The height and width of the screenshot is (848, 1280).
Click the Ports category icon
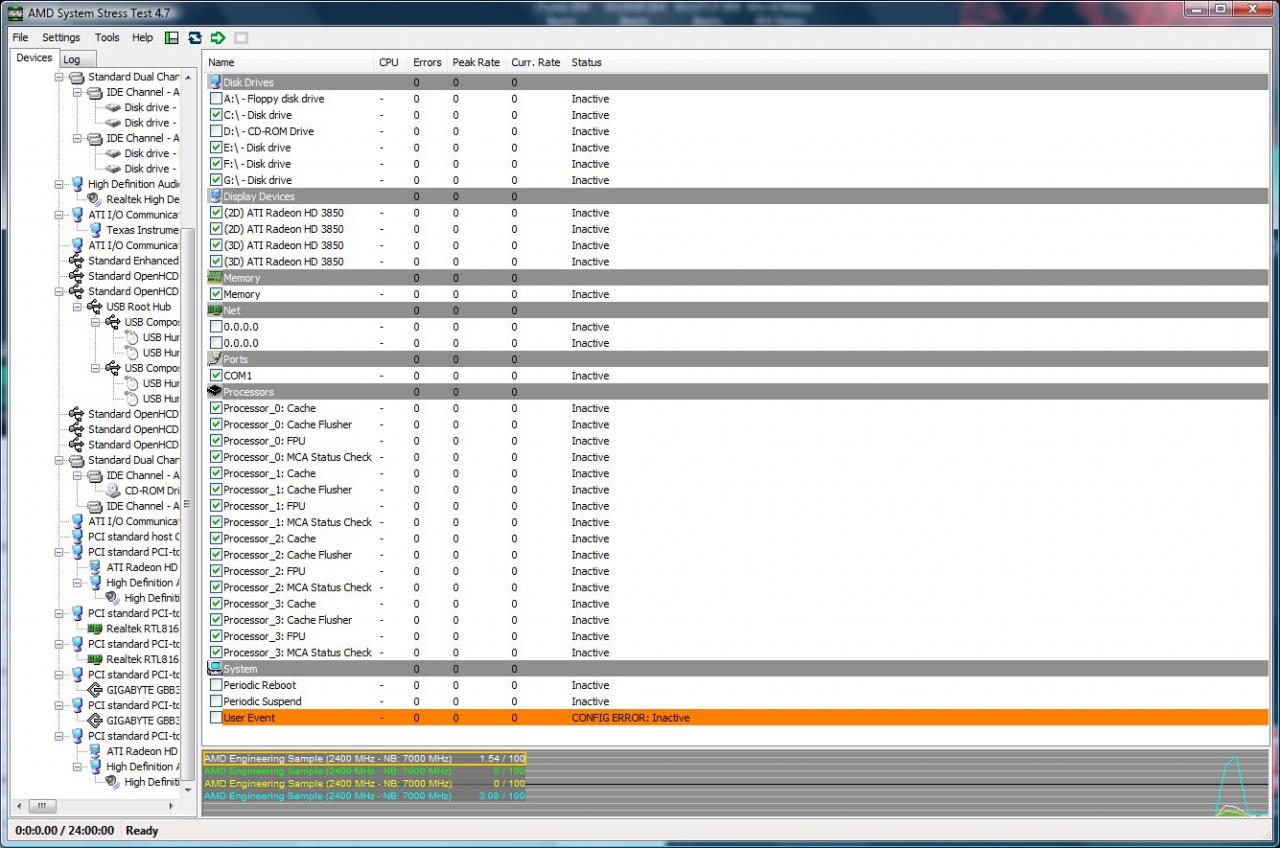(x=215, y=359)
